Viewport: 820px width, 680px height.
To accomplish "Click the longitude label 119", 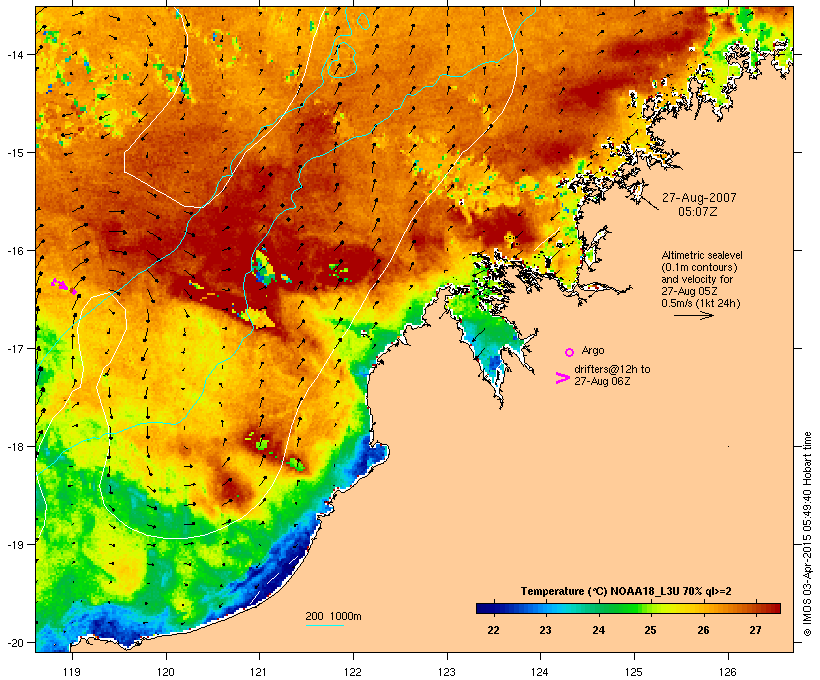I will tap(72, 672).
